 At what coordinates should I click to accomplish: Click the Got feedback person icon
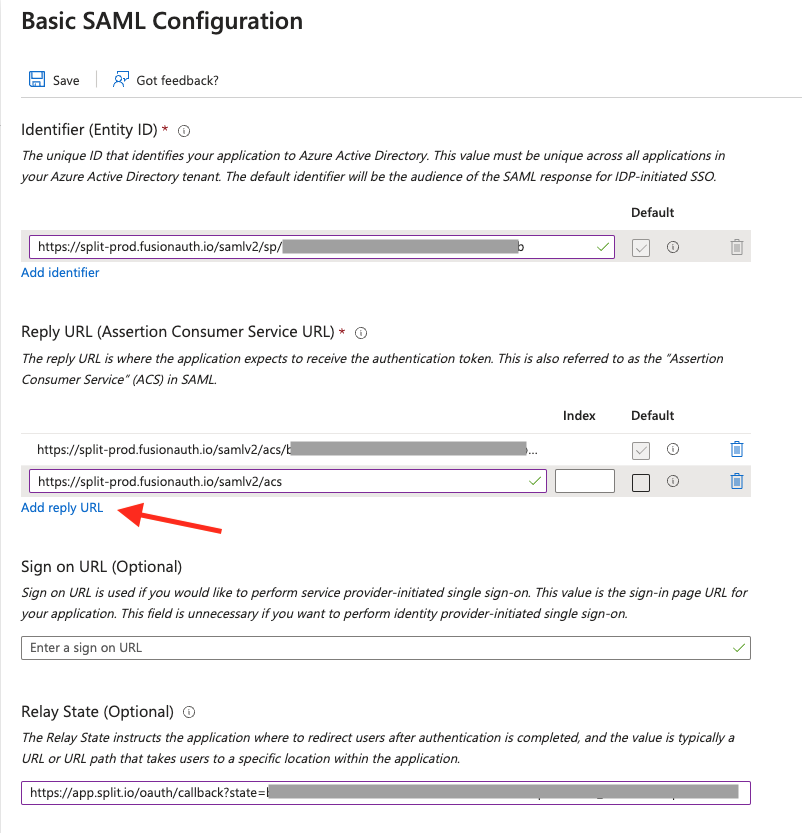121,80
